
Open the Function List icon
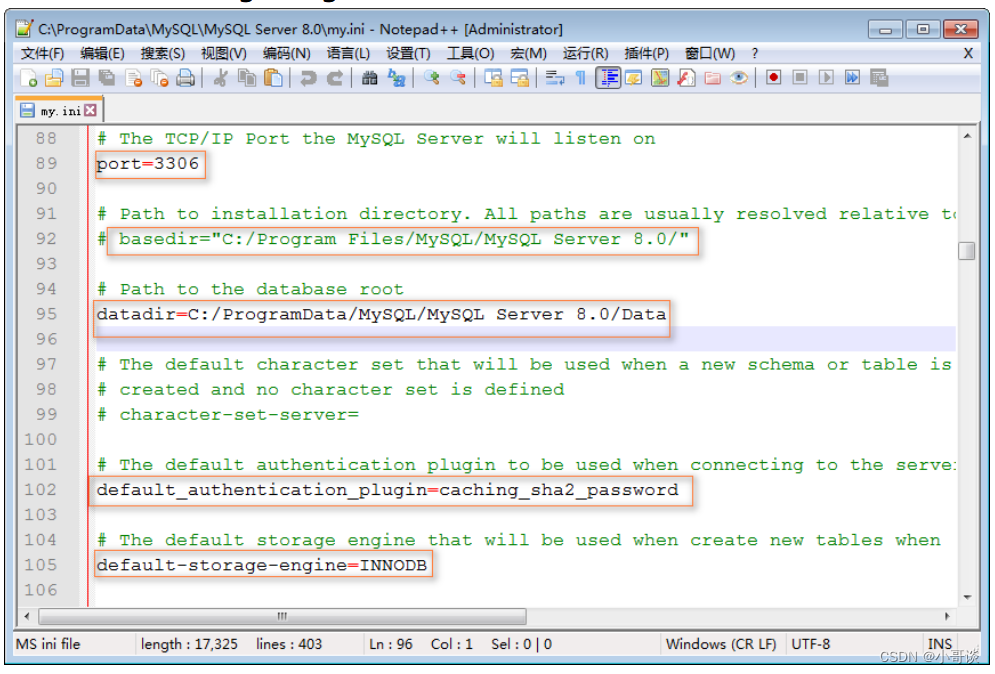point(686,78)
